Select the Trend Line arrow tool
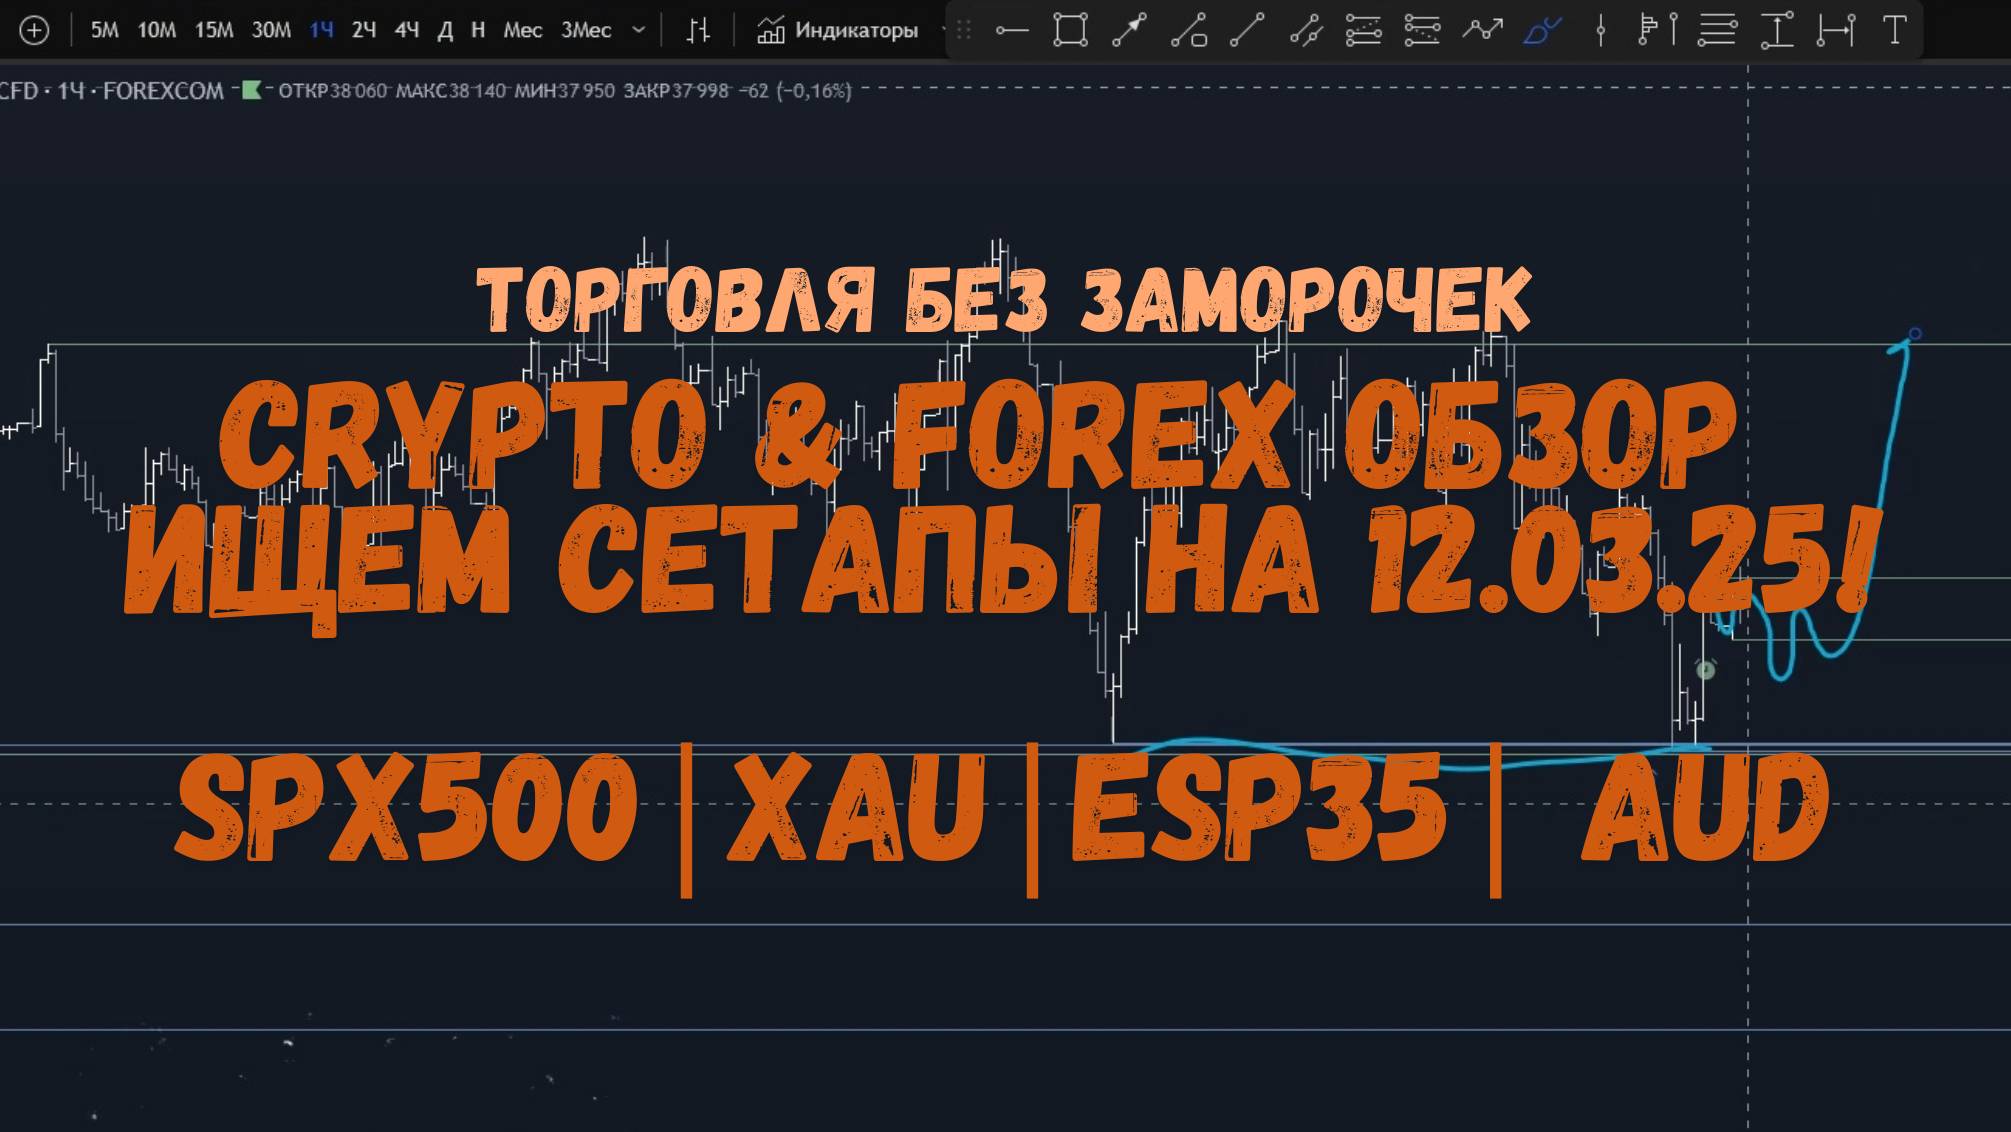The width and height of the screenshot is (2011, 1132). (1126, 30)
